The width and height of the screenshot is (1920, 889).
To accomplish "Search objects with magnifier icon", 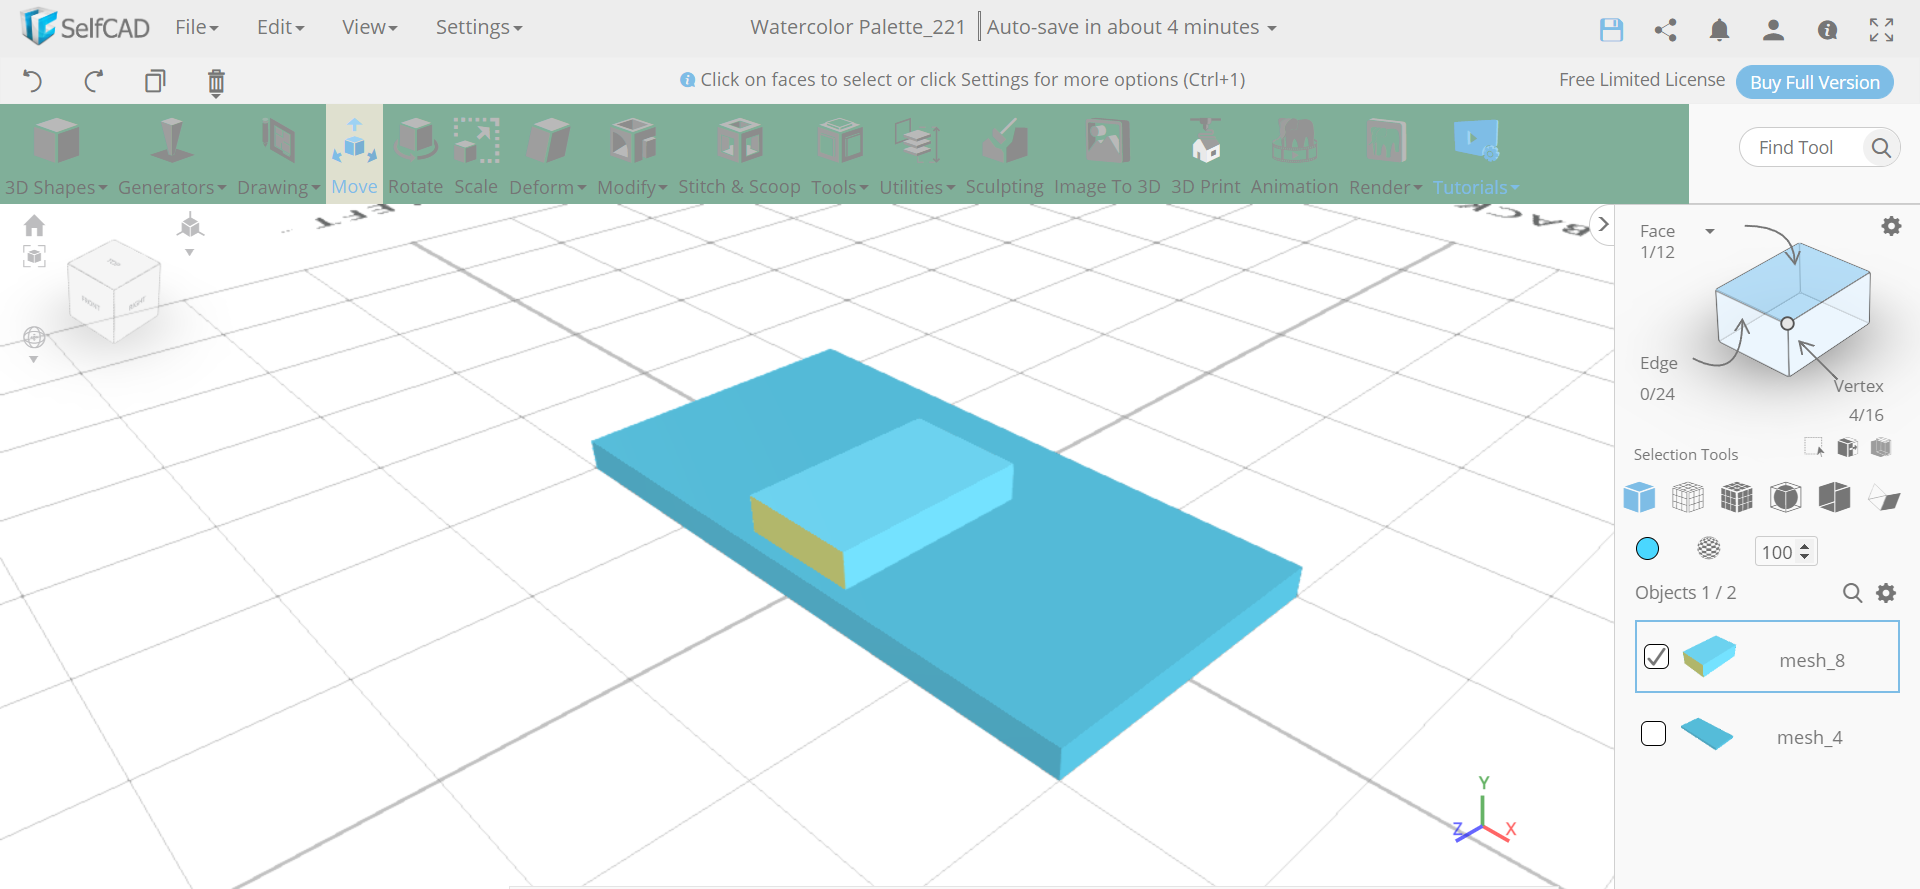I will coord(1852,593).
